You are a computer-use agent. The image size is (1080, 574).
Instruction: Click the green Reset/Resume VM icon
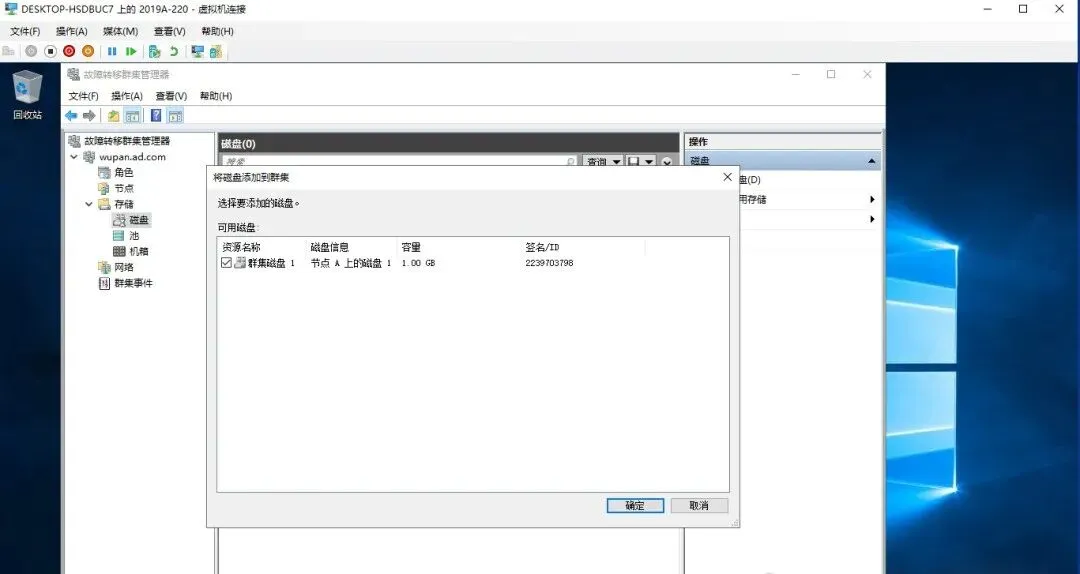tap(131, 51)
